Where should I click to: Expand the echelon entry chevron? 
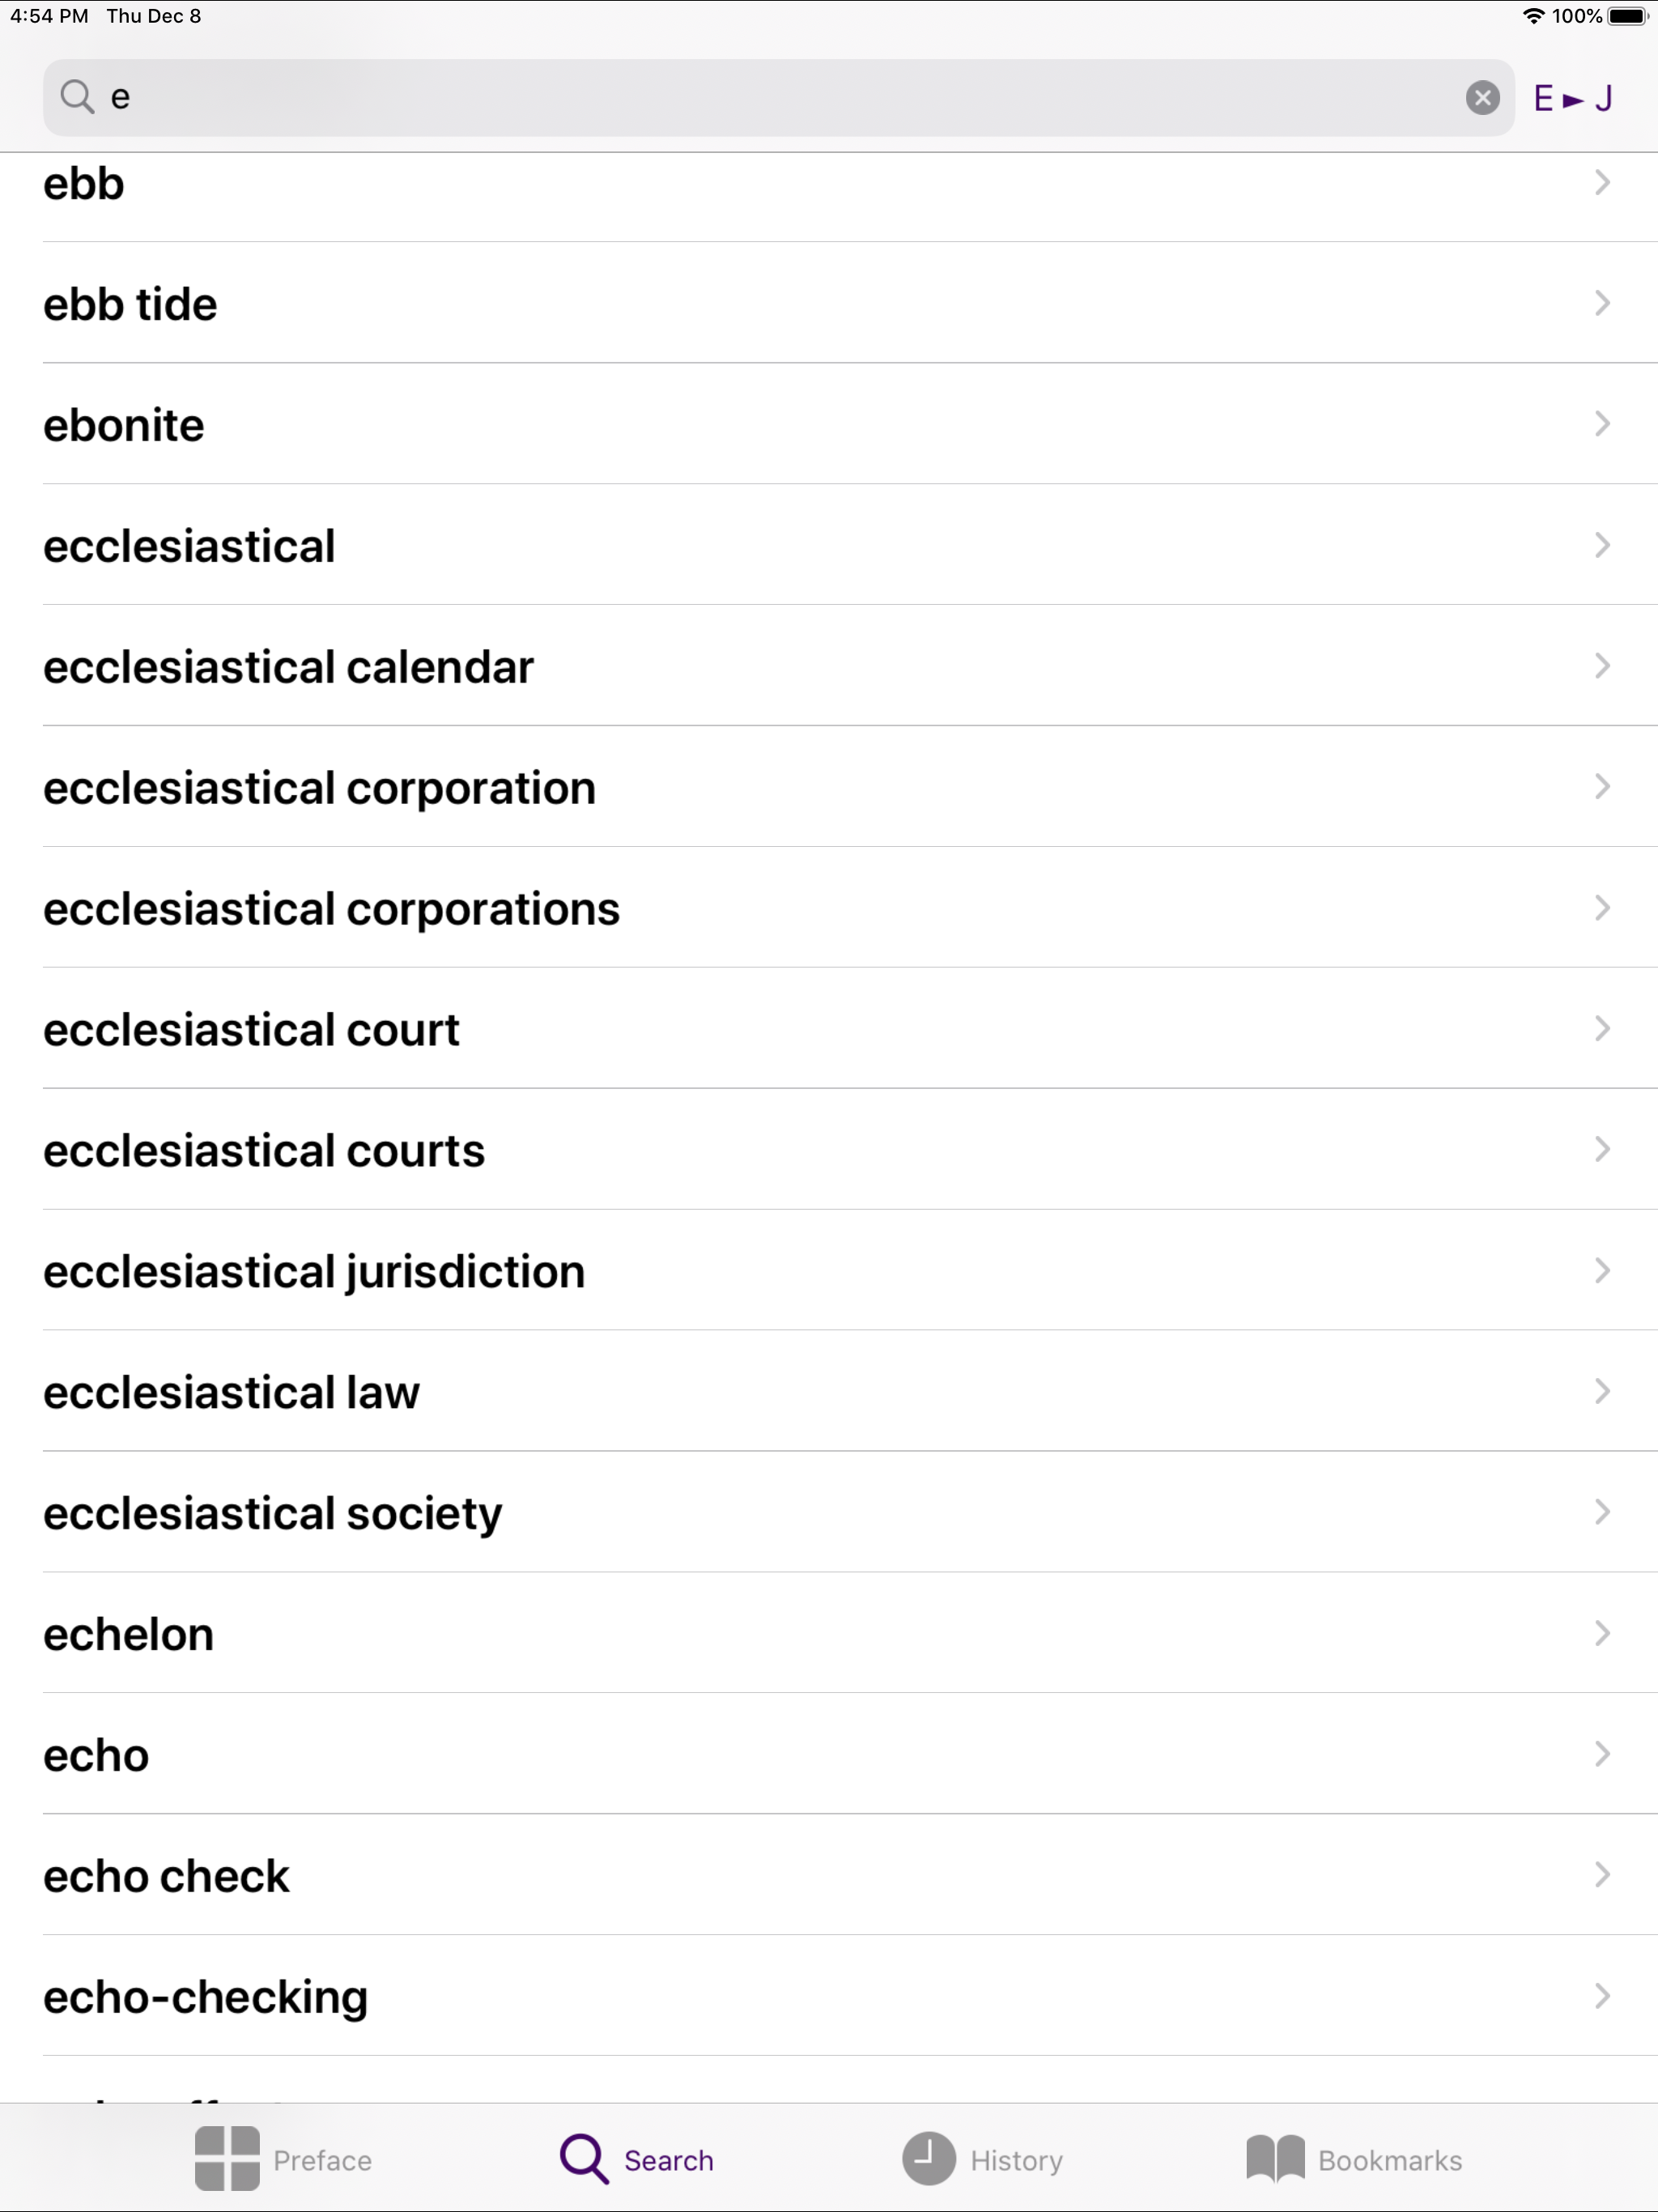(x=1602, y=1633)
